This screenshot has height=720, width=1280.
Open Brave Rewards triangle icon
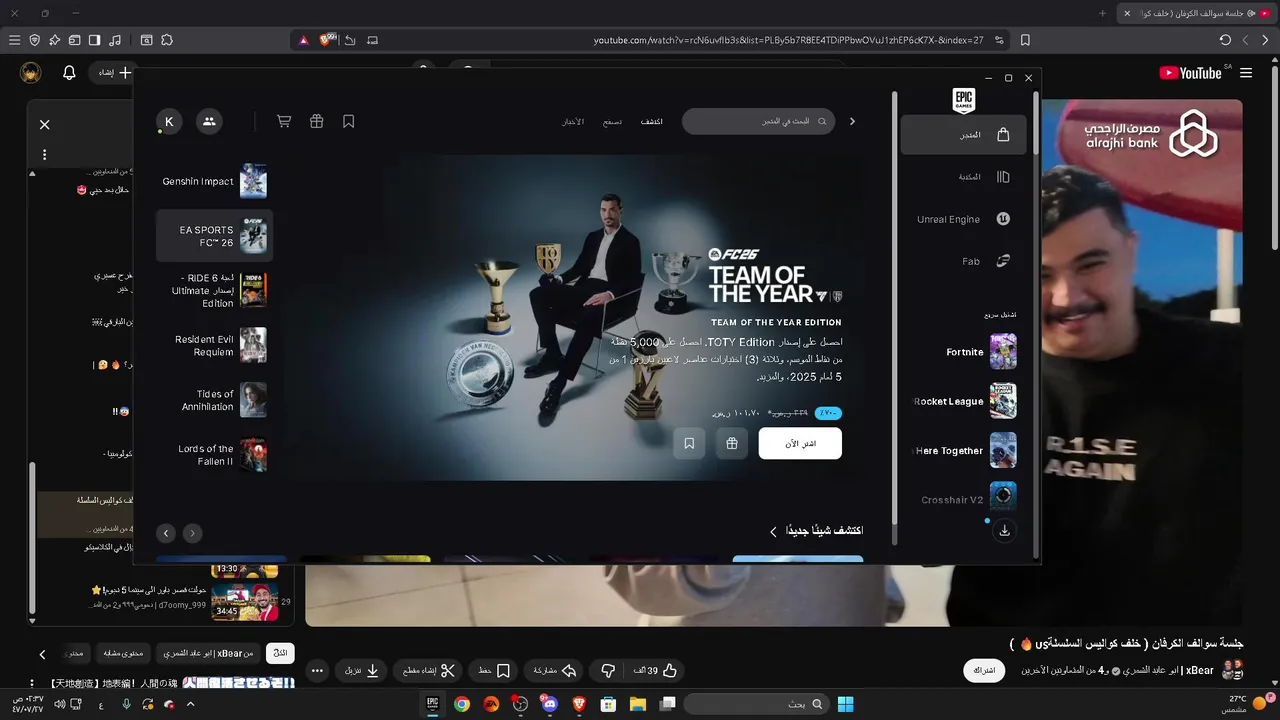pos(303,40)
